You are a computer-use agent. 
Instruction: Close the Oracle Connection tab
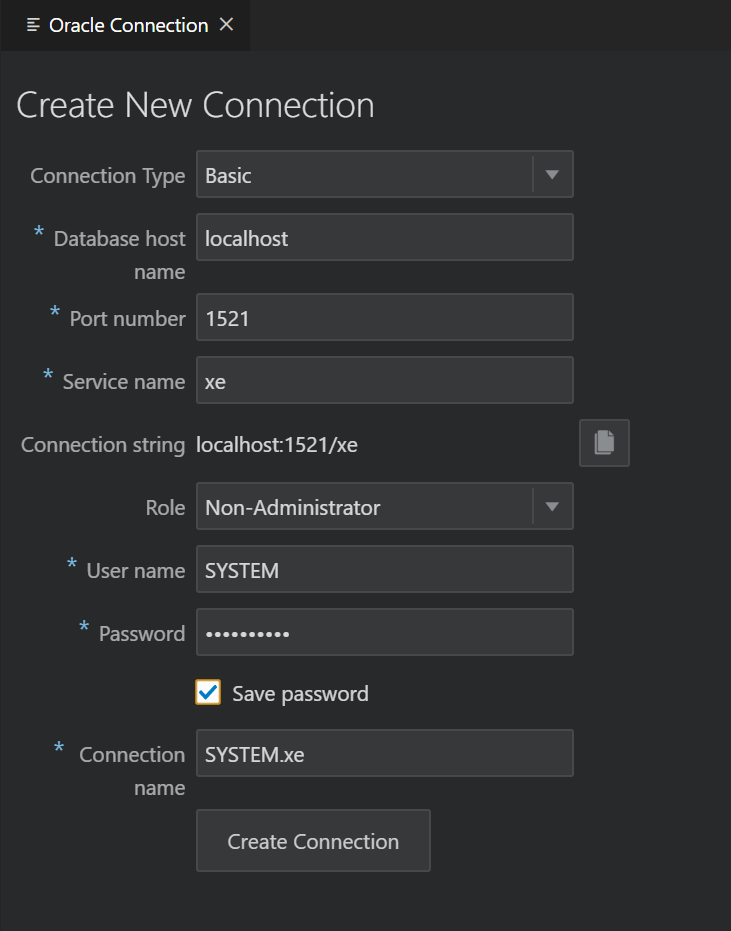click(x=225, y=25)
